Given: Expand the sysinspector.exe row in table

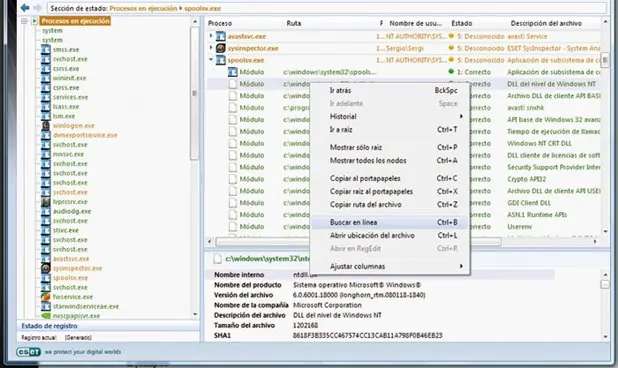Looking at the screenshot, I should (x=211, y=48).
